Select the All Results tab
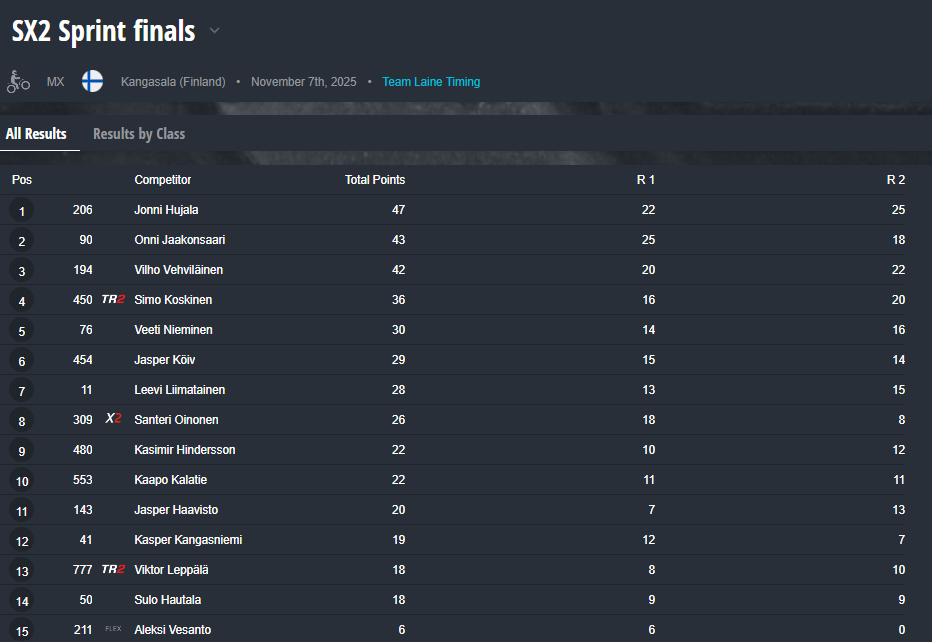 36,134
